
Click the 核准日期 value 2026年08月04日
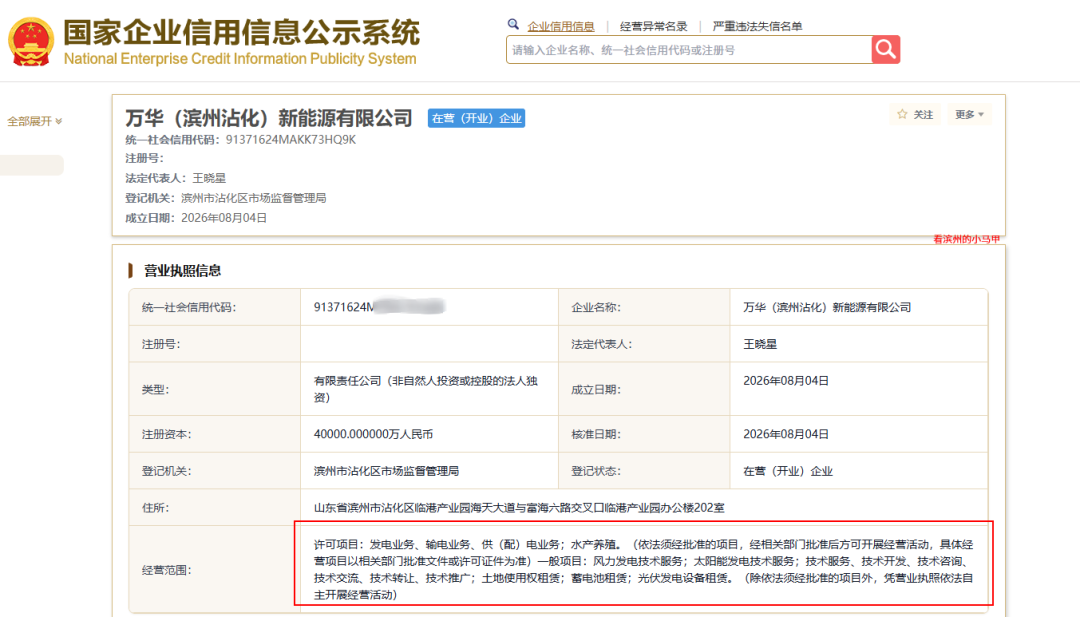tap(786, 435)
